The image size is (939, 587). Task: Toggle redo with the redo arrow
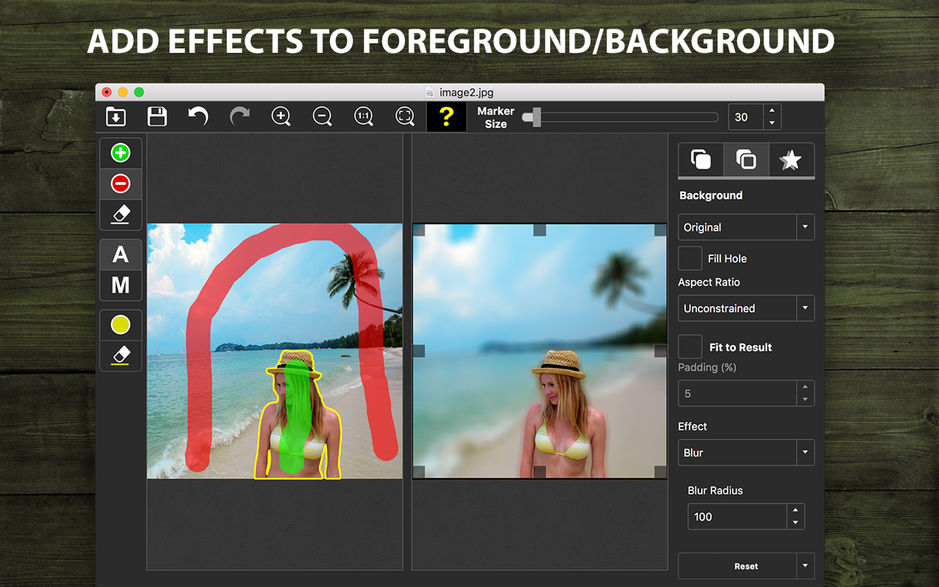pyautogui.click(x=238, y=116)
